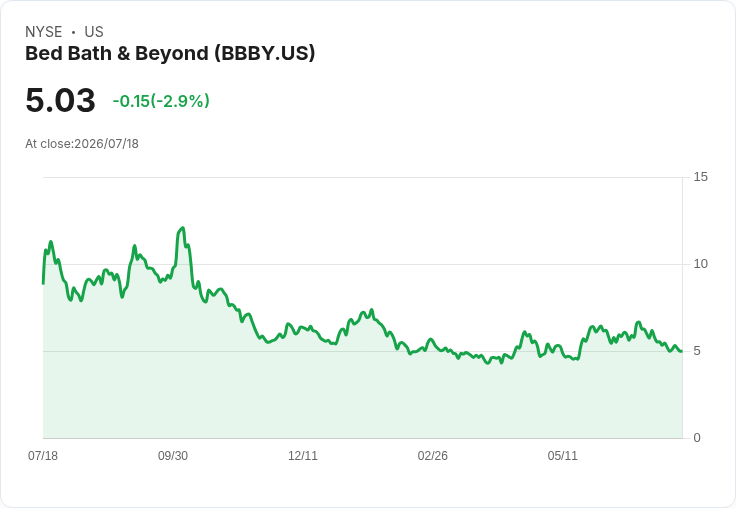Click the NYSE exchange label
Image resolution: width=736 pixels, height=508 pixels.
click(x=44, y=32)
